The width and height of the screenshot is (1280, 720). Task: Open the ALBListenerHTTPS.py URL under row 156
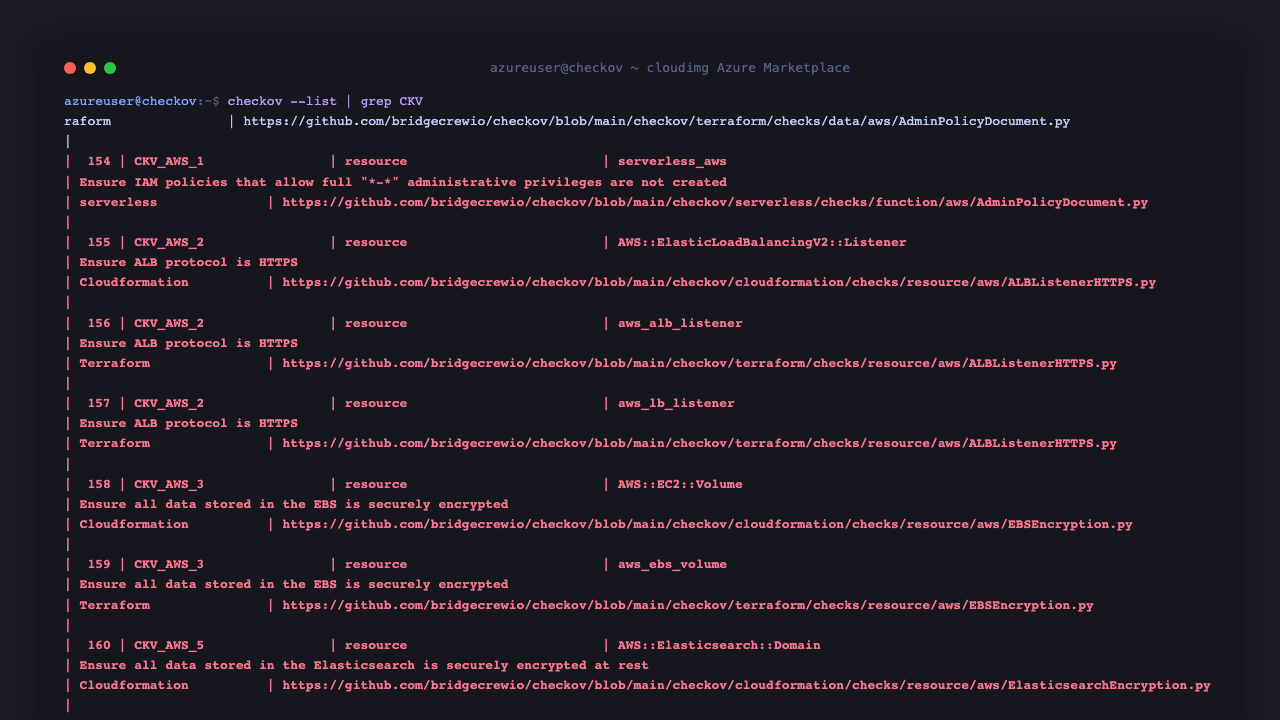point(699,363)
